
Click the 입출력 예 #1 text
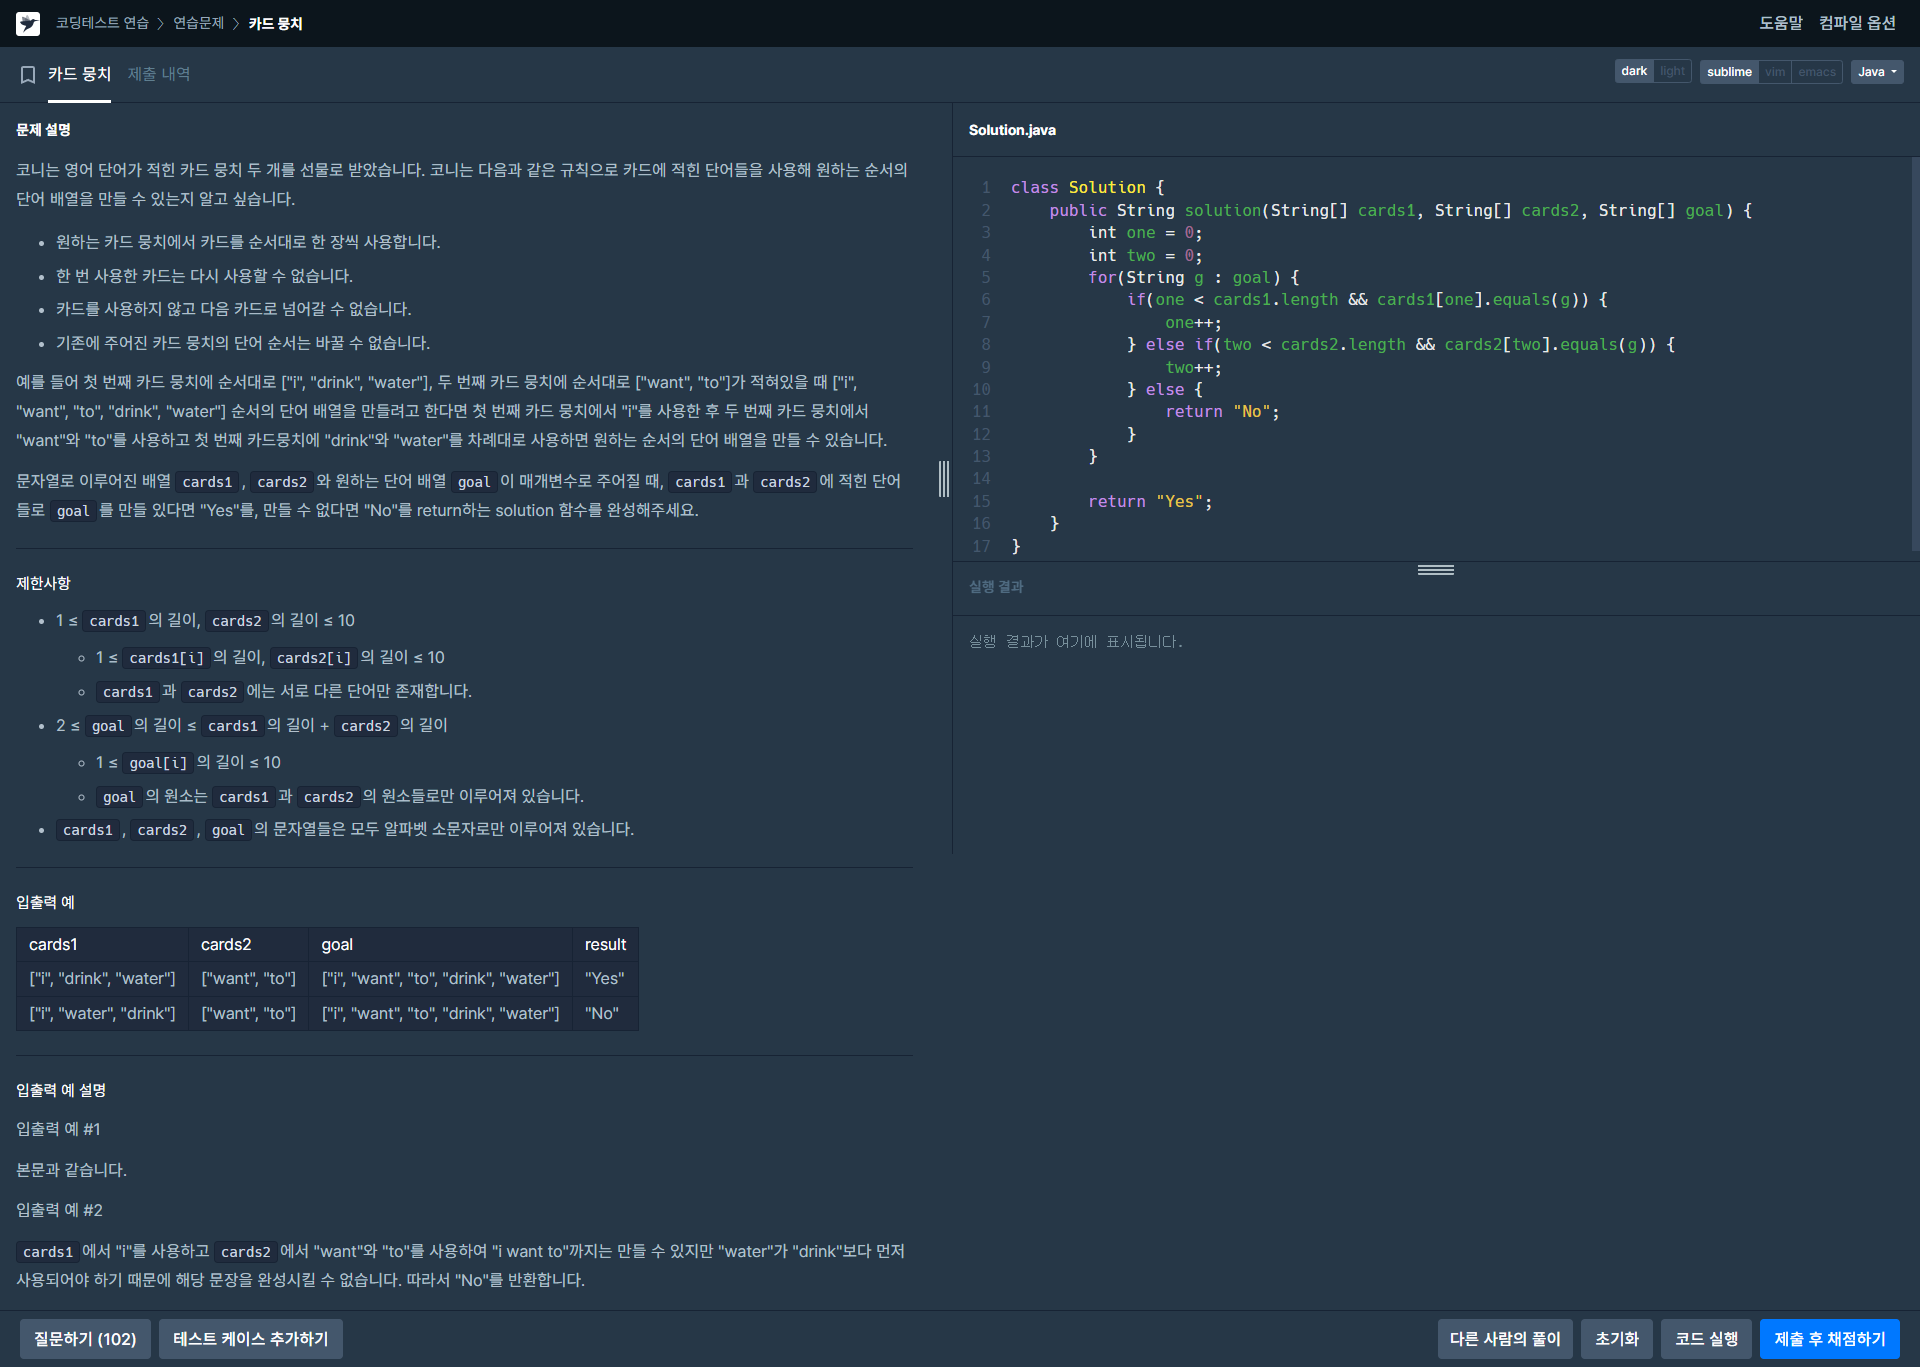(x=58, y=1129)
